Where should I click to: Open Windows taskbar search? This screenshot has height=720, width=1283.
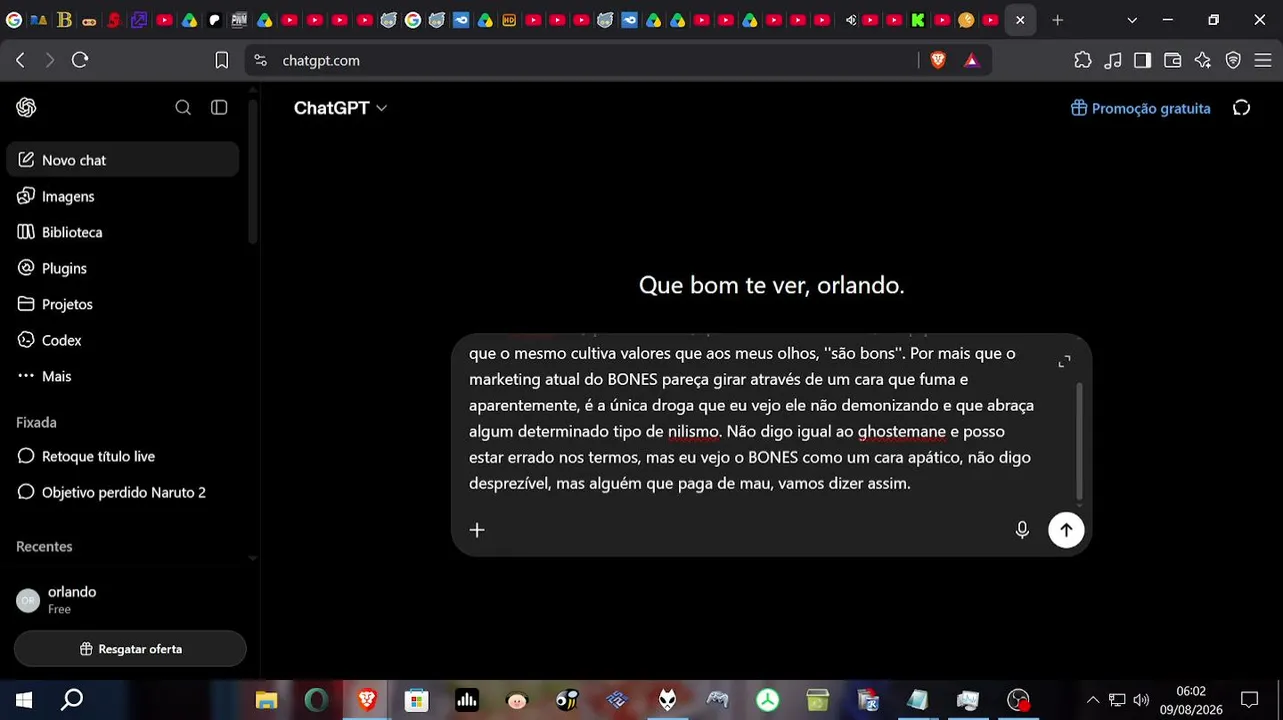coord(72,700)
